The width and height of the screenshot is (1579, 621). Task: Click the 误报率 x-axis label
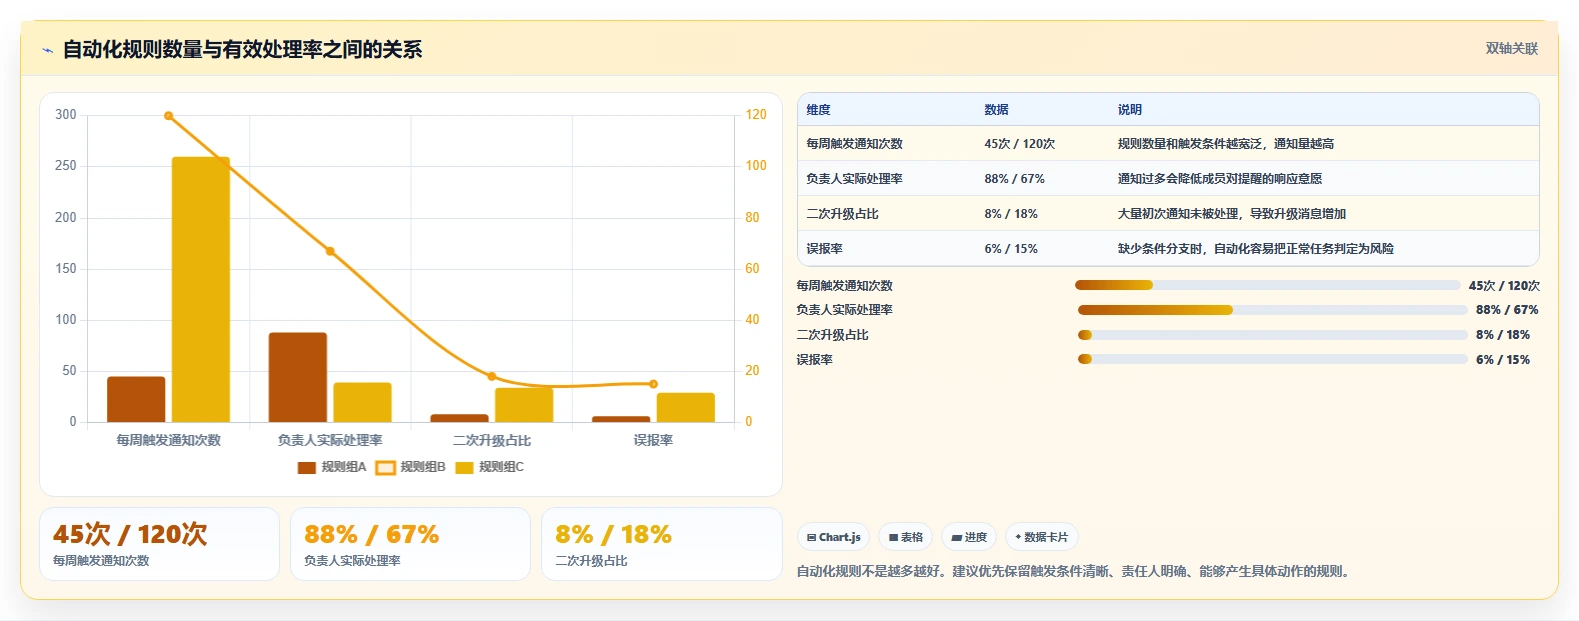tap(653, 440)
